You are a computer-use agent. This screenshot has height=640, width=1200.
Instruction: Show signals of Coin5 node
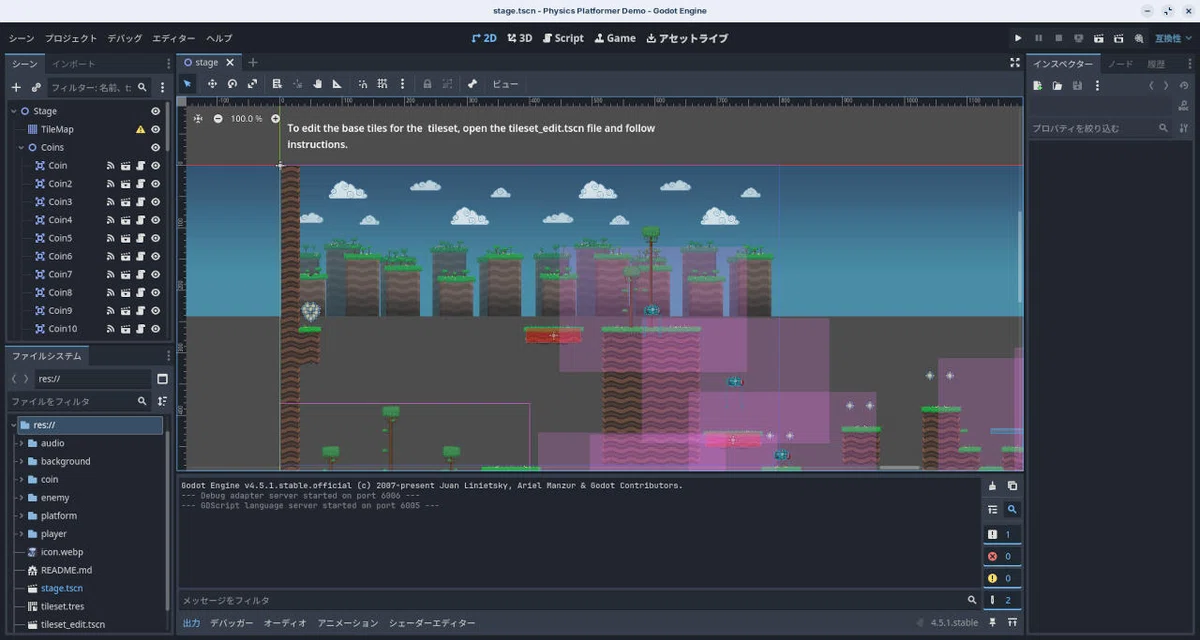(111, 238)
